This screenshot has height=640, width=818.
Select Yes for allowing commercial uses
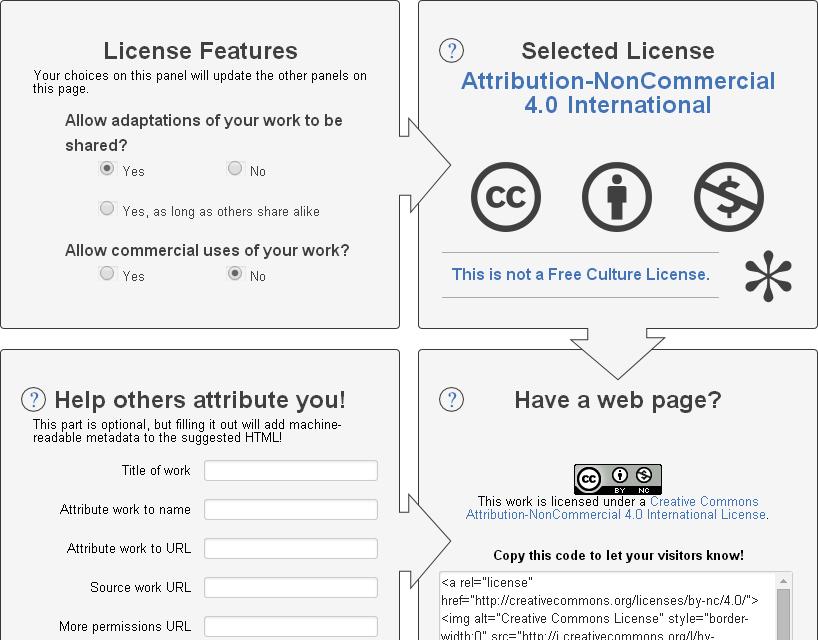pos(107,273)
